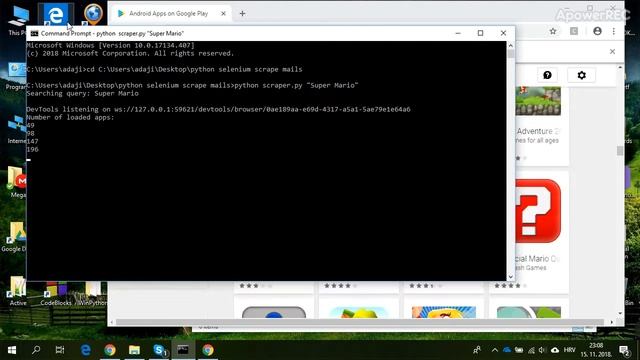
Task: Show hidden system tray icons chevron
Action: (494, 350)
